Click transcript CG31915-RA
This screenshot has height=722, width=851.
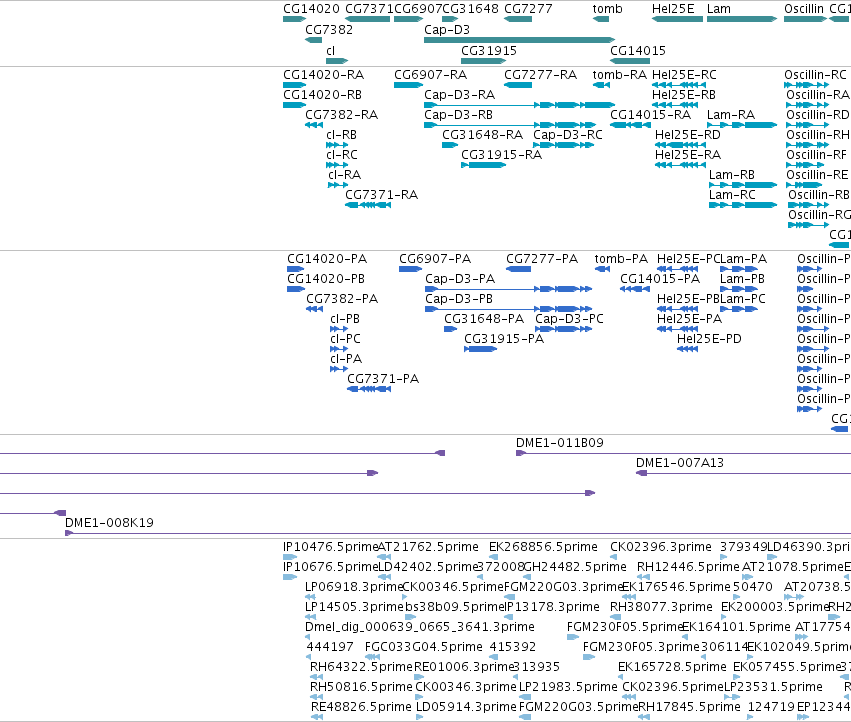pos(484,165)
